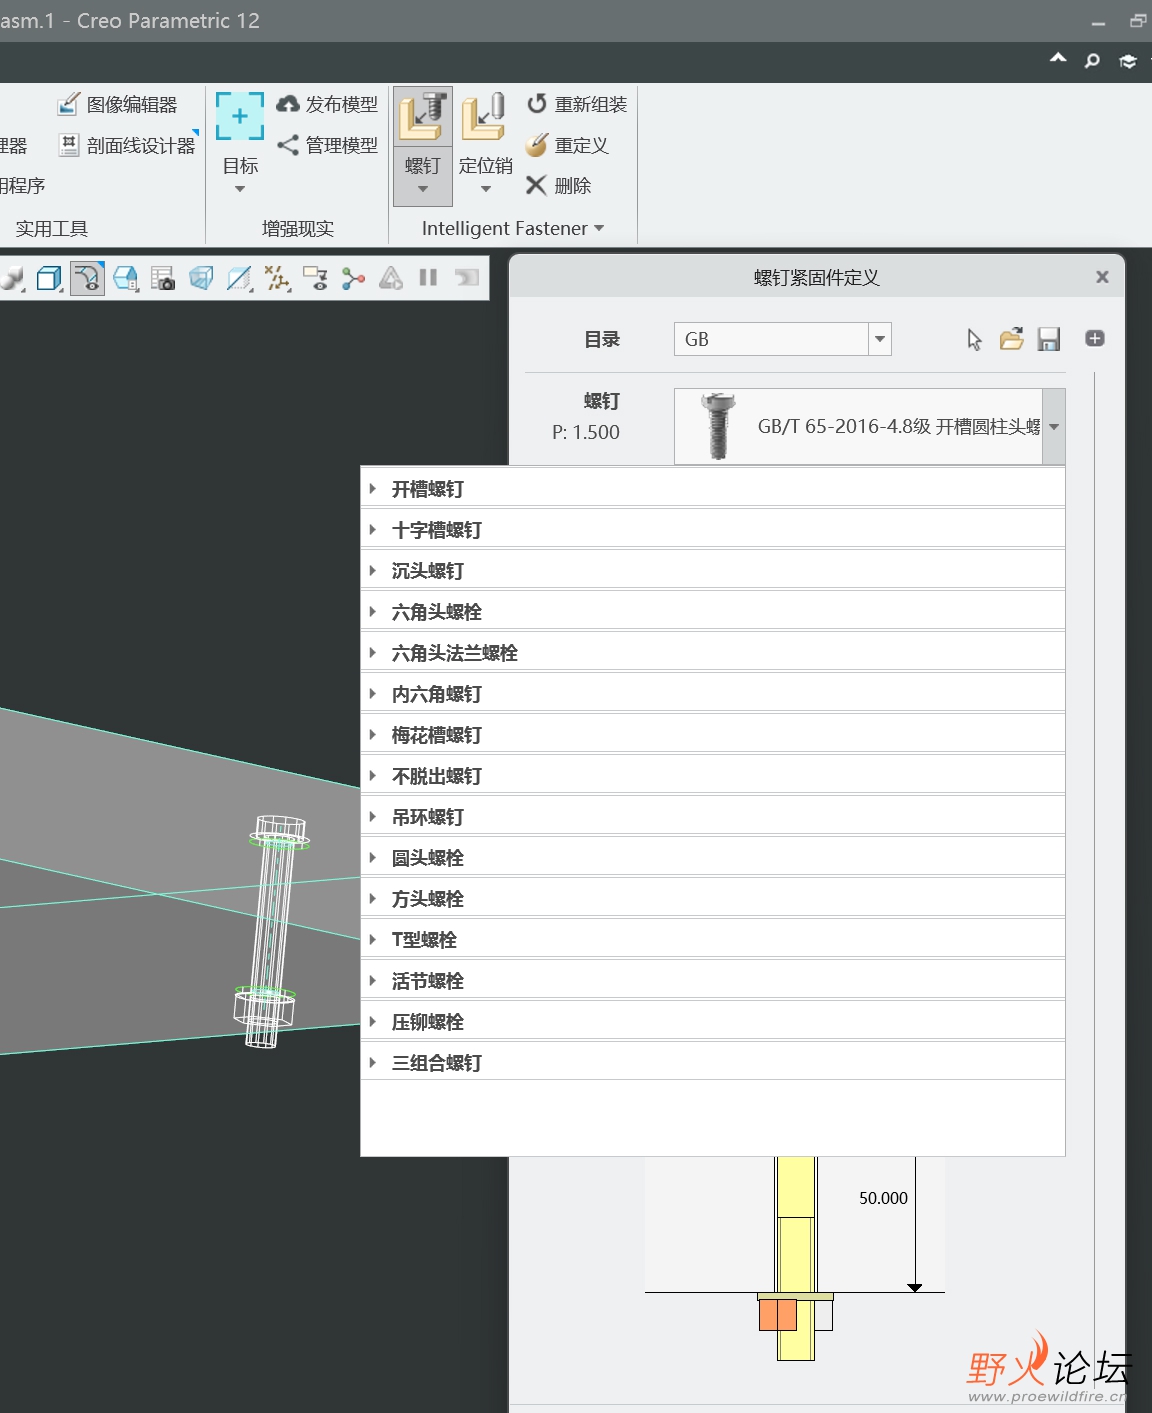This screenshot has height=1413, width=1152.
Task: Open the 剖面线设计器 hatch designer
Action: (x=127, y=145)
